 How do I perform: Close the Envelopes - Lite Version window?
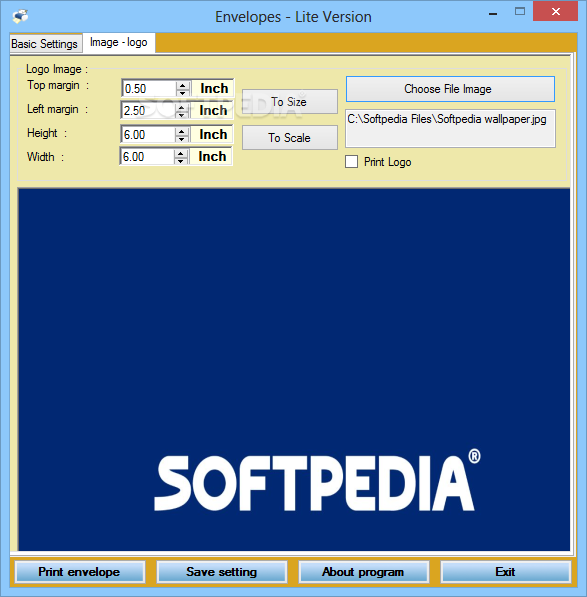(555, 11)
